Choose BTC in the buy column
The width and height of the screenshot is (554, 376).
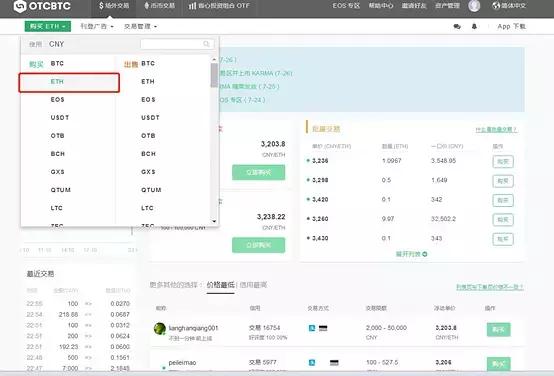click(x=57, y=64)
